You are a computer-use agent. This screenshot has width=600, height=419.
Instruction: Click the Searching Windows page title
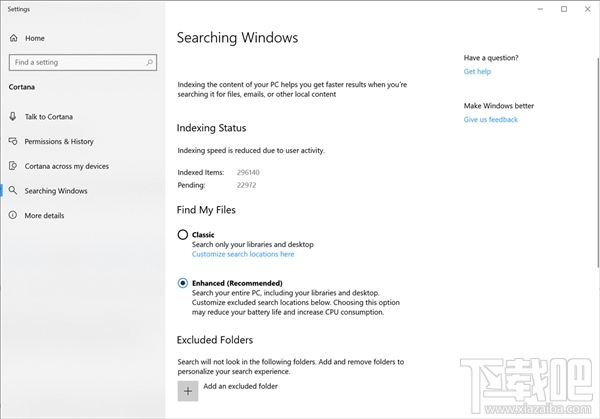click(237, 37)
